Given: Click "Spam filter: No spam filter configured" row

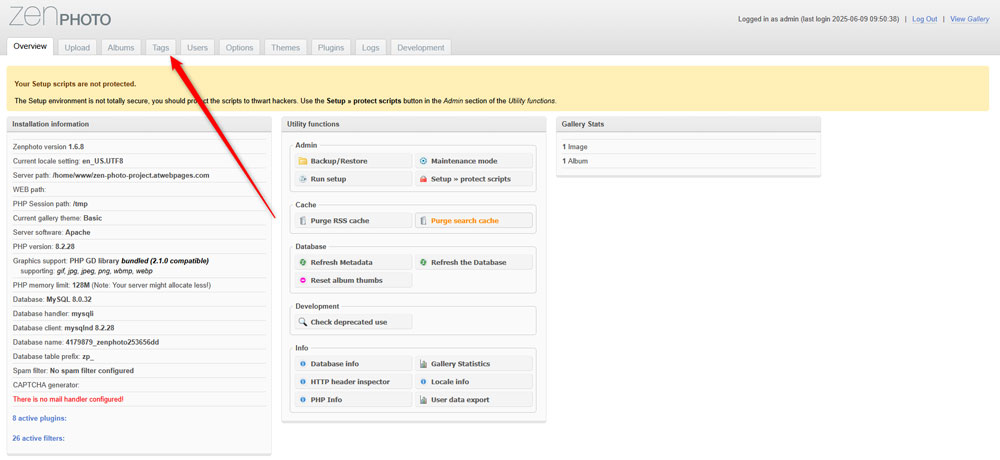Looking at the screenshot, I should [x=139, y=371].
